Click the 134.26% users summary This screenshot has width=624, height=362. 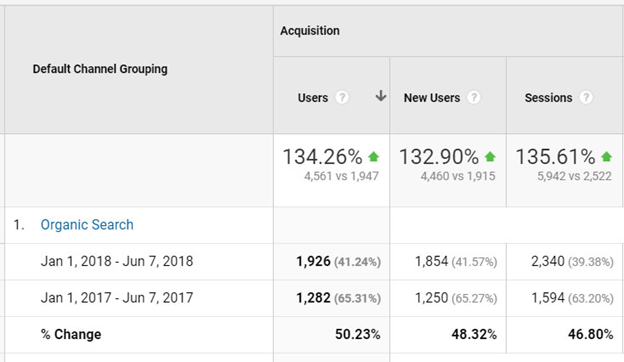(x=322, y=157)
